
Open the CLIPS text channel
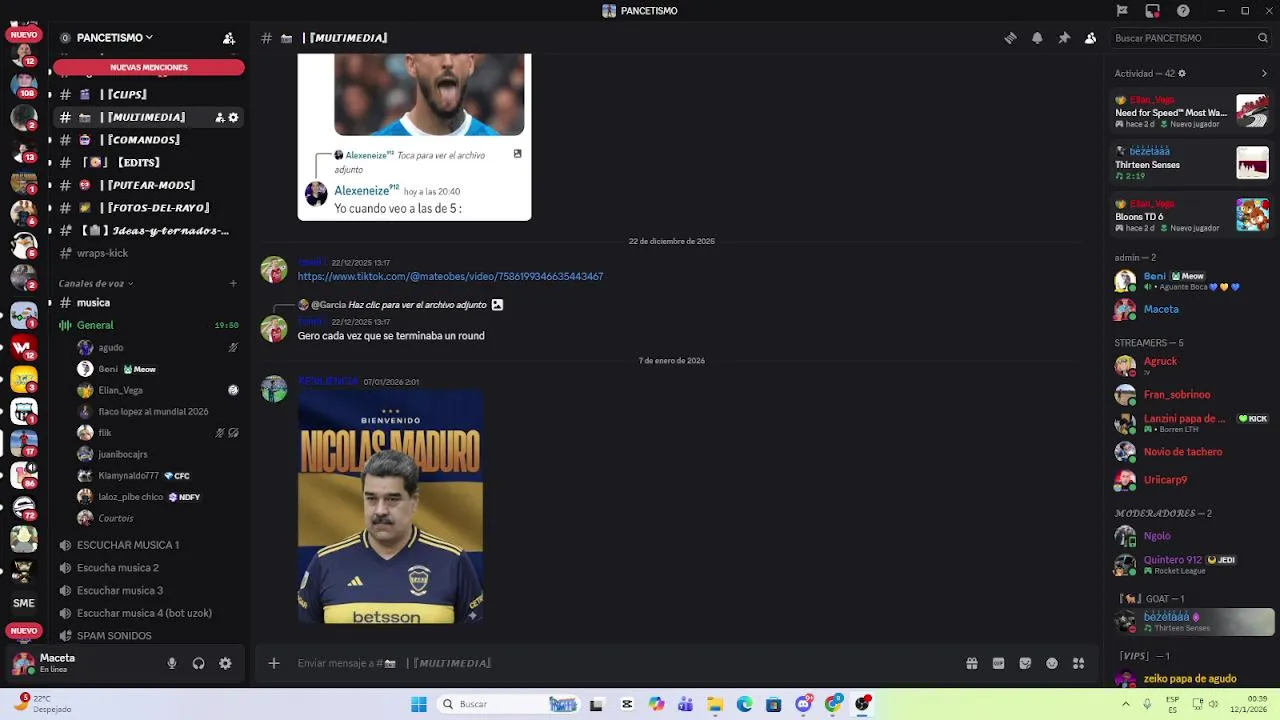click(x=148, y=94)
